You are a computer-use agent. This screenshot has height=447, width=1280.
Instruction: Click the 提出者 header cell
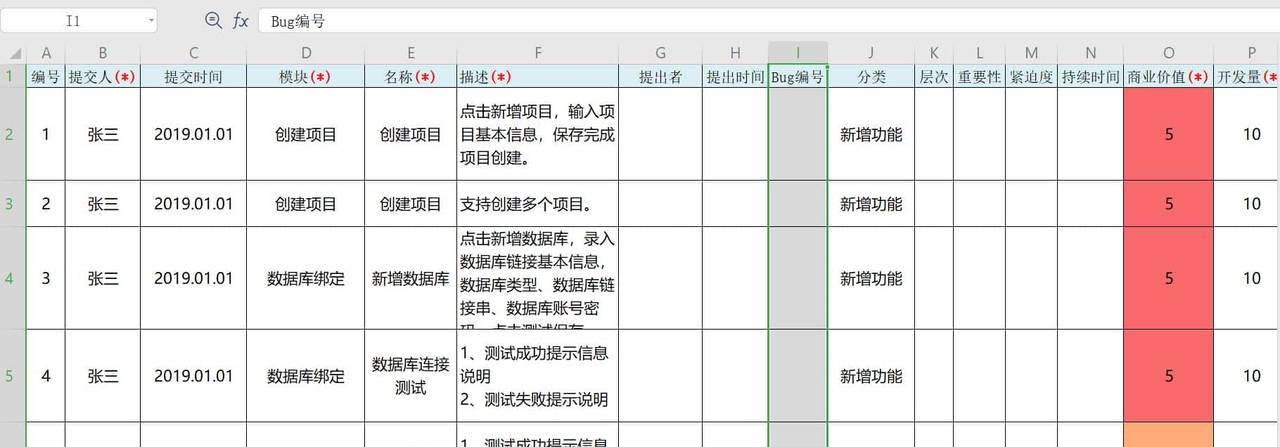point(660,76)
